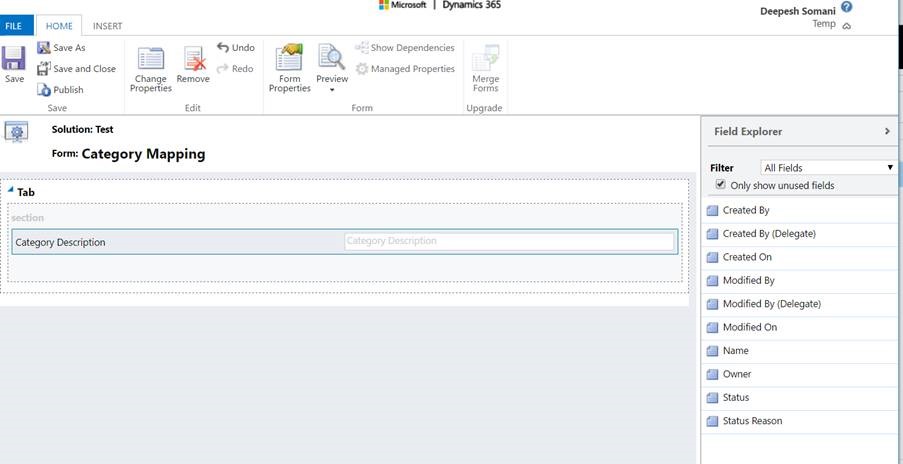Expand the Preview dropdown menu
903x464 pixels.
point(332,89)
